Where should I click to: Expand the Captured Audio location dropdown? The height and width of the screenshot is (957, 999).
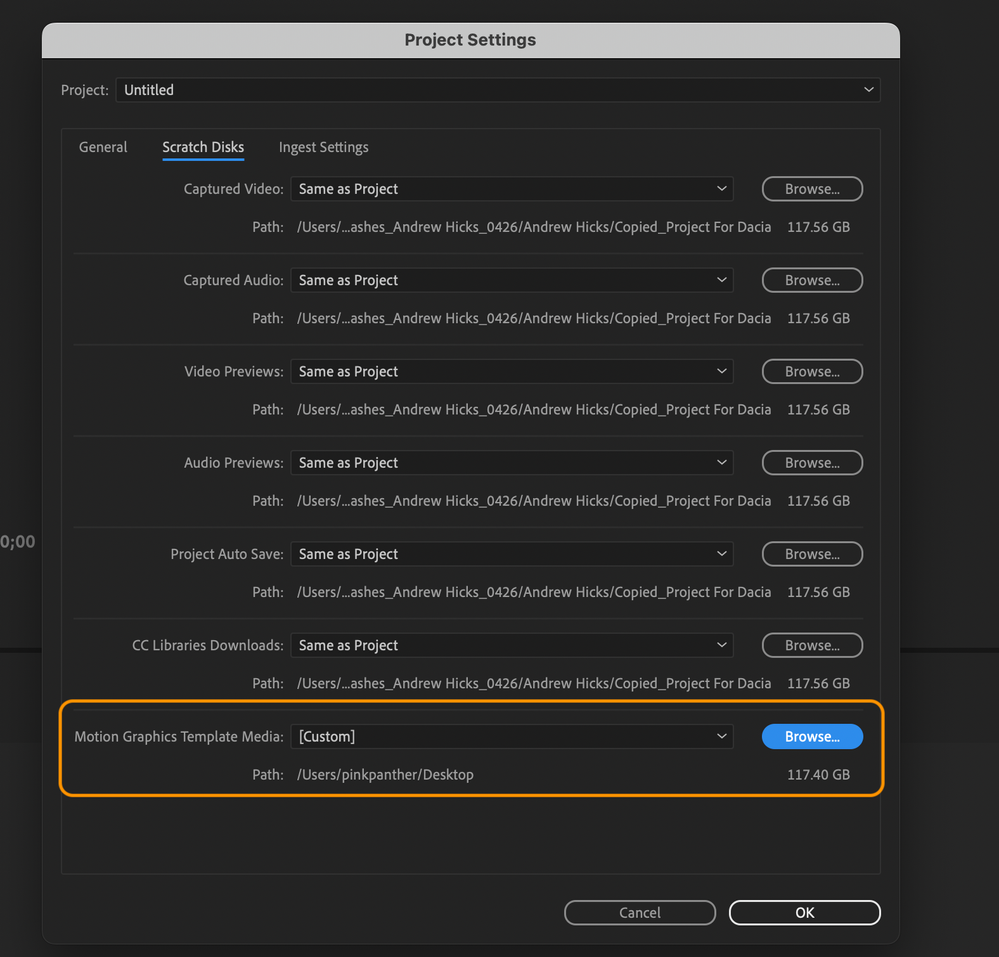click(x=512, y=280)
